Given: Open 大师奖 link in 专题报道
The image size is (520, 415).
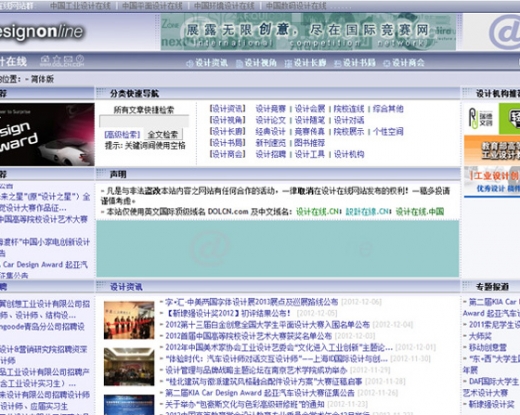Looking at the screenshot, I should point(480,336).
